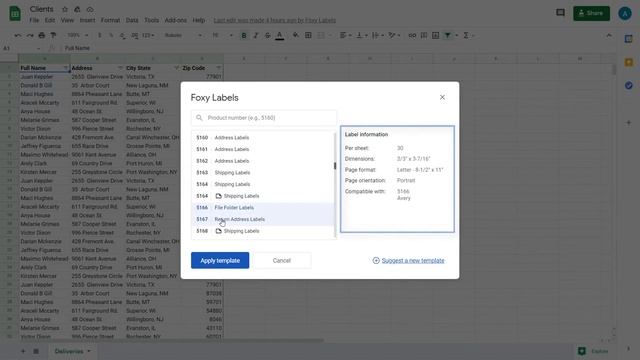640x360 pixels.
Task: Select the 5167 Return Address Labels template
Action: point(263,219)
